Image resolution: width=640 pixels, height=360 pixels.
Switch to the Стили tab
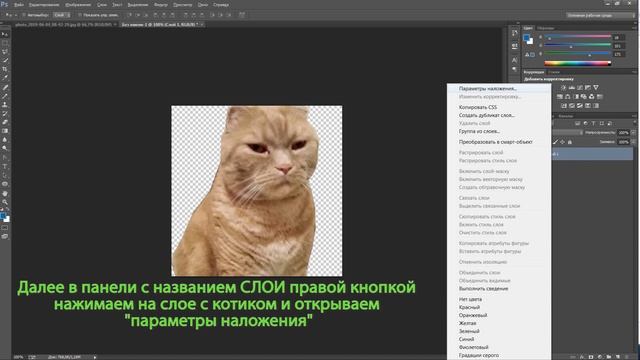pyautogui.click(x=554, y=72)
